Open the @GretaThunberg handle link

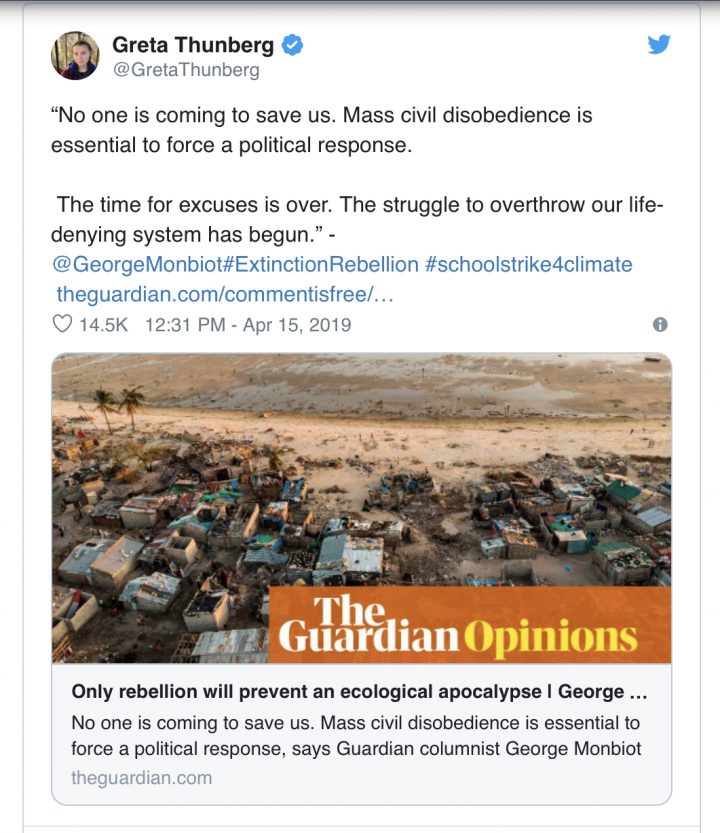[185, 70]
